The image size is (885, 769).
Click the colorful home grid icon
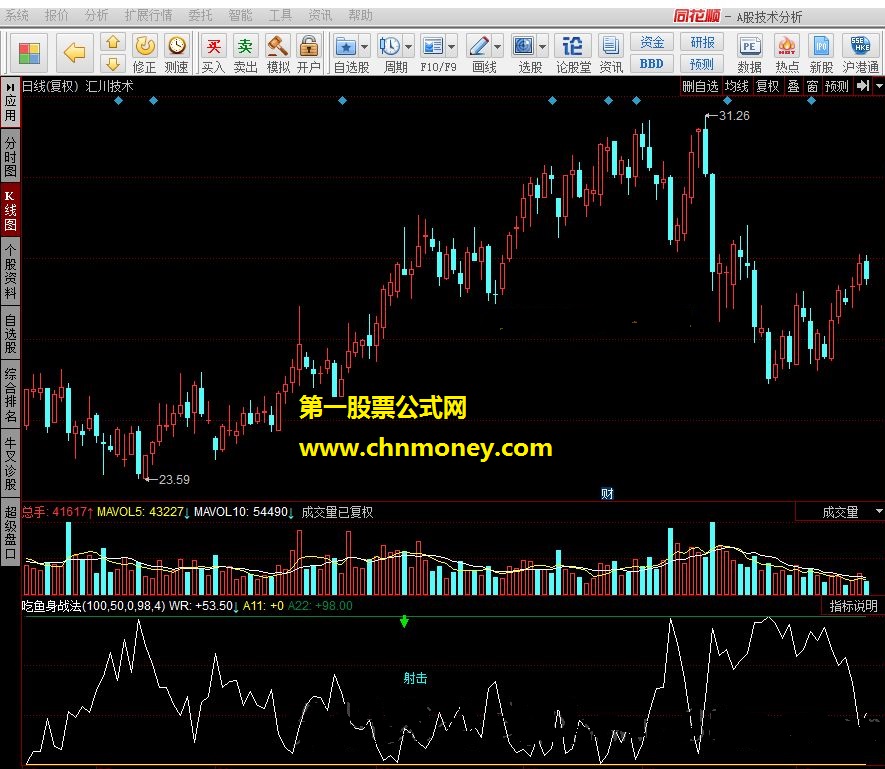coord(29,54)
